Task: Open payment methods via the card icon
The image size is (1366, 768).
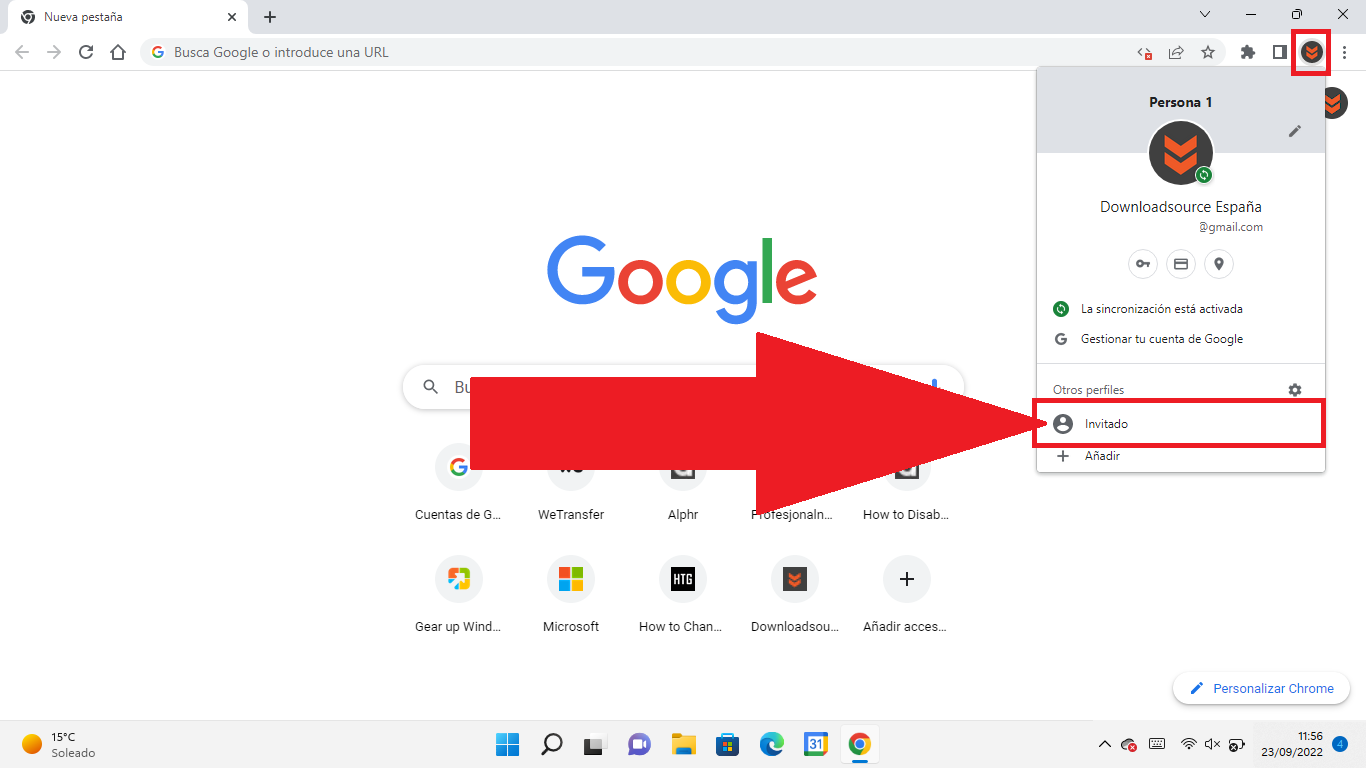Action: tap(1180, 264)
